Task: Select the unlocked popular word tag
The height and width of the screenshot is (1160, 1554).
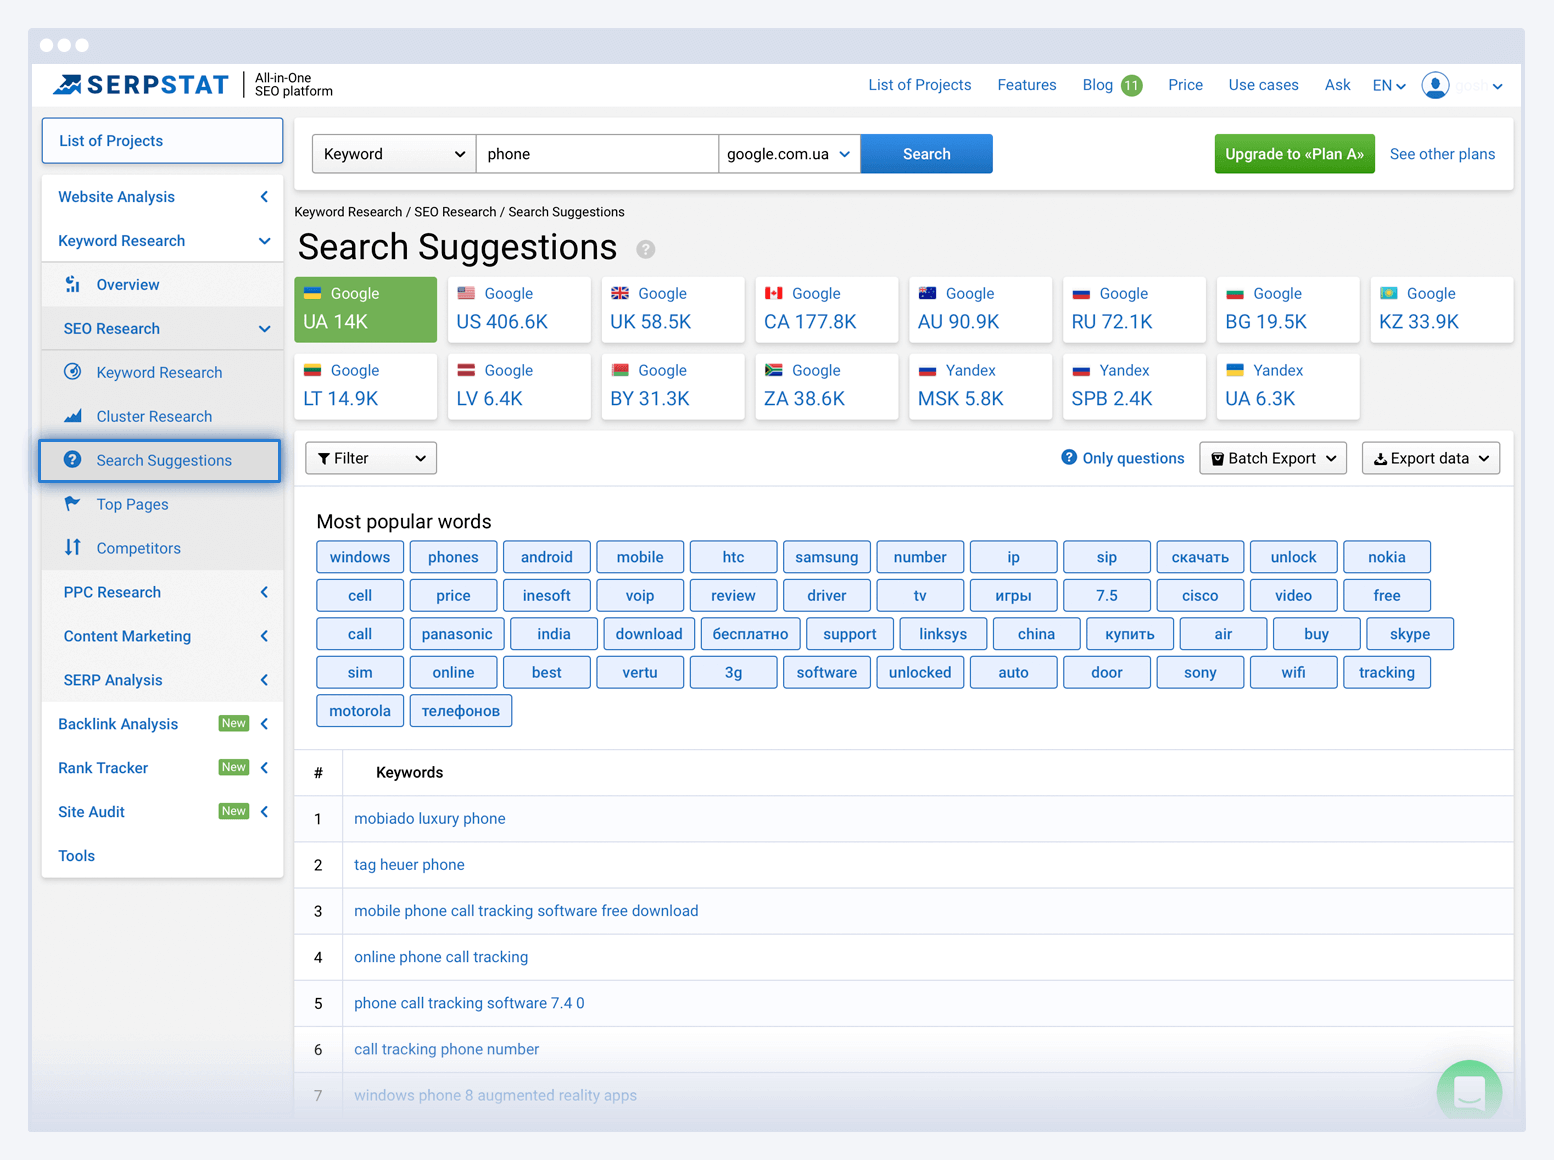Action: click(x=920, y=672)
